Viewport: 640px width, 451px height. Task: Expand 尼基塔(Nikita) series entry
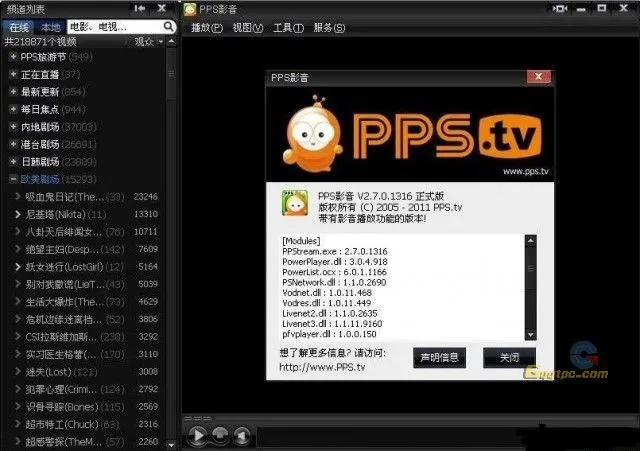coord(18,214)
